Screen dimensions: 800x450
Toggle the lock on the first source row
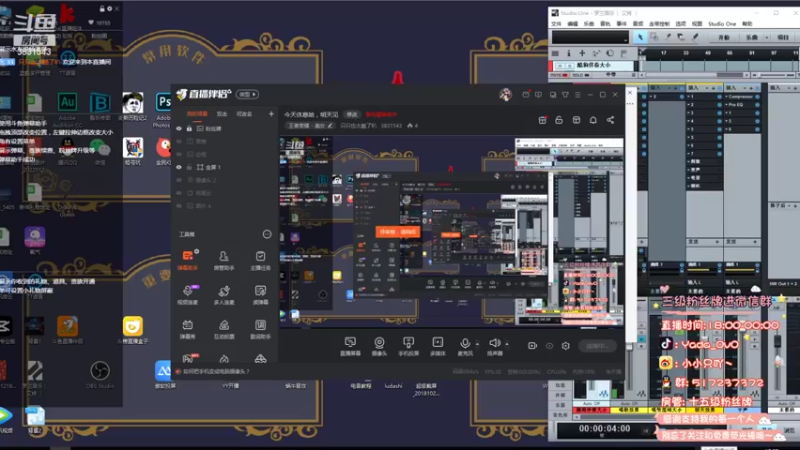(x=189, y=129)
